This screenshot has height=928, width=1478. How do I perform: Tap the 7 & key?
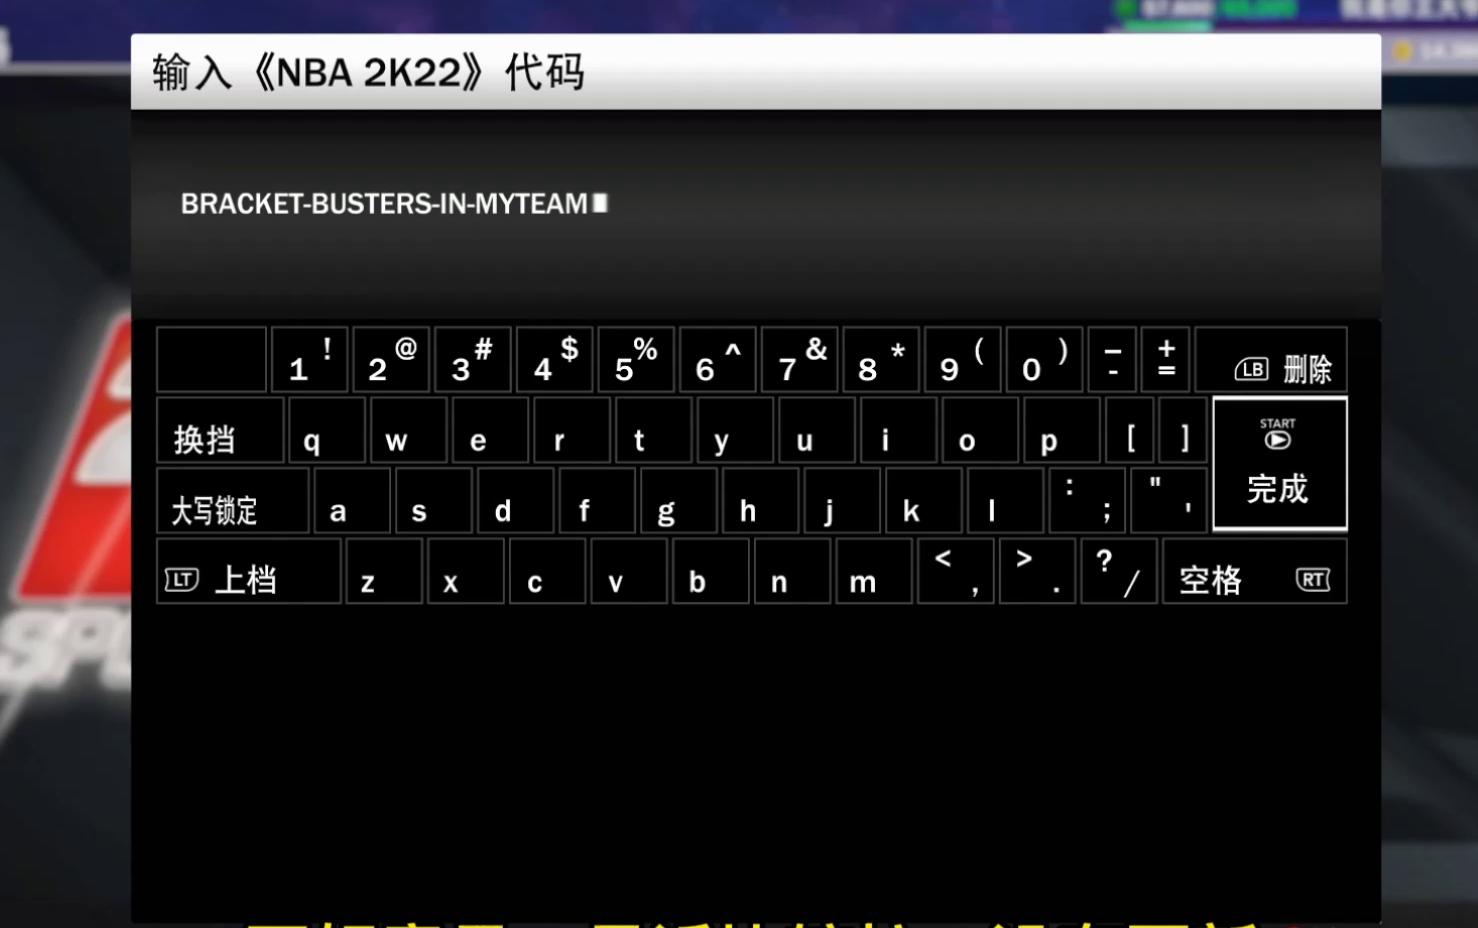(x=800, y=360)
